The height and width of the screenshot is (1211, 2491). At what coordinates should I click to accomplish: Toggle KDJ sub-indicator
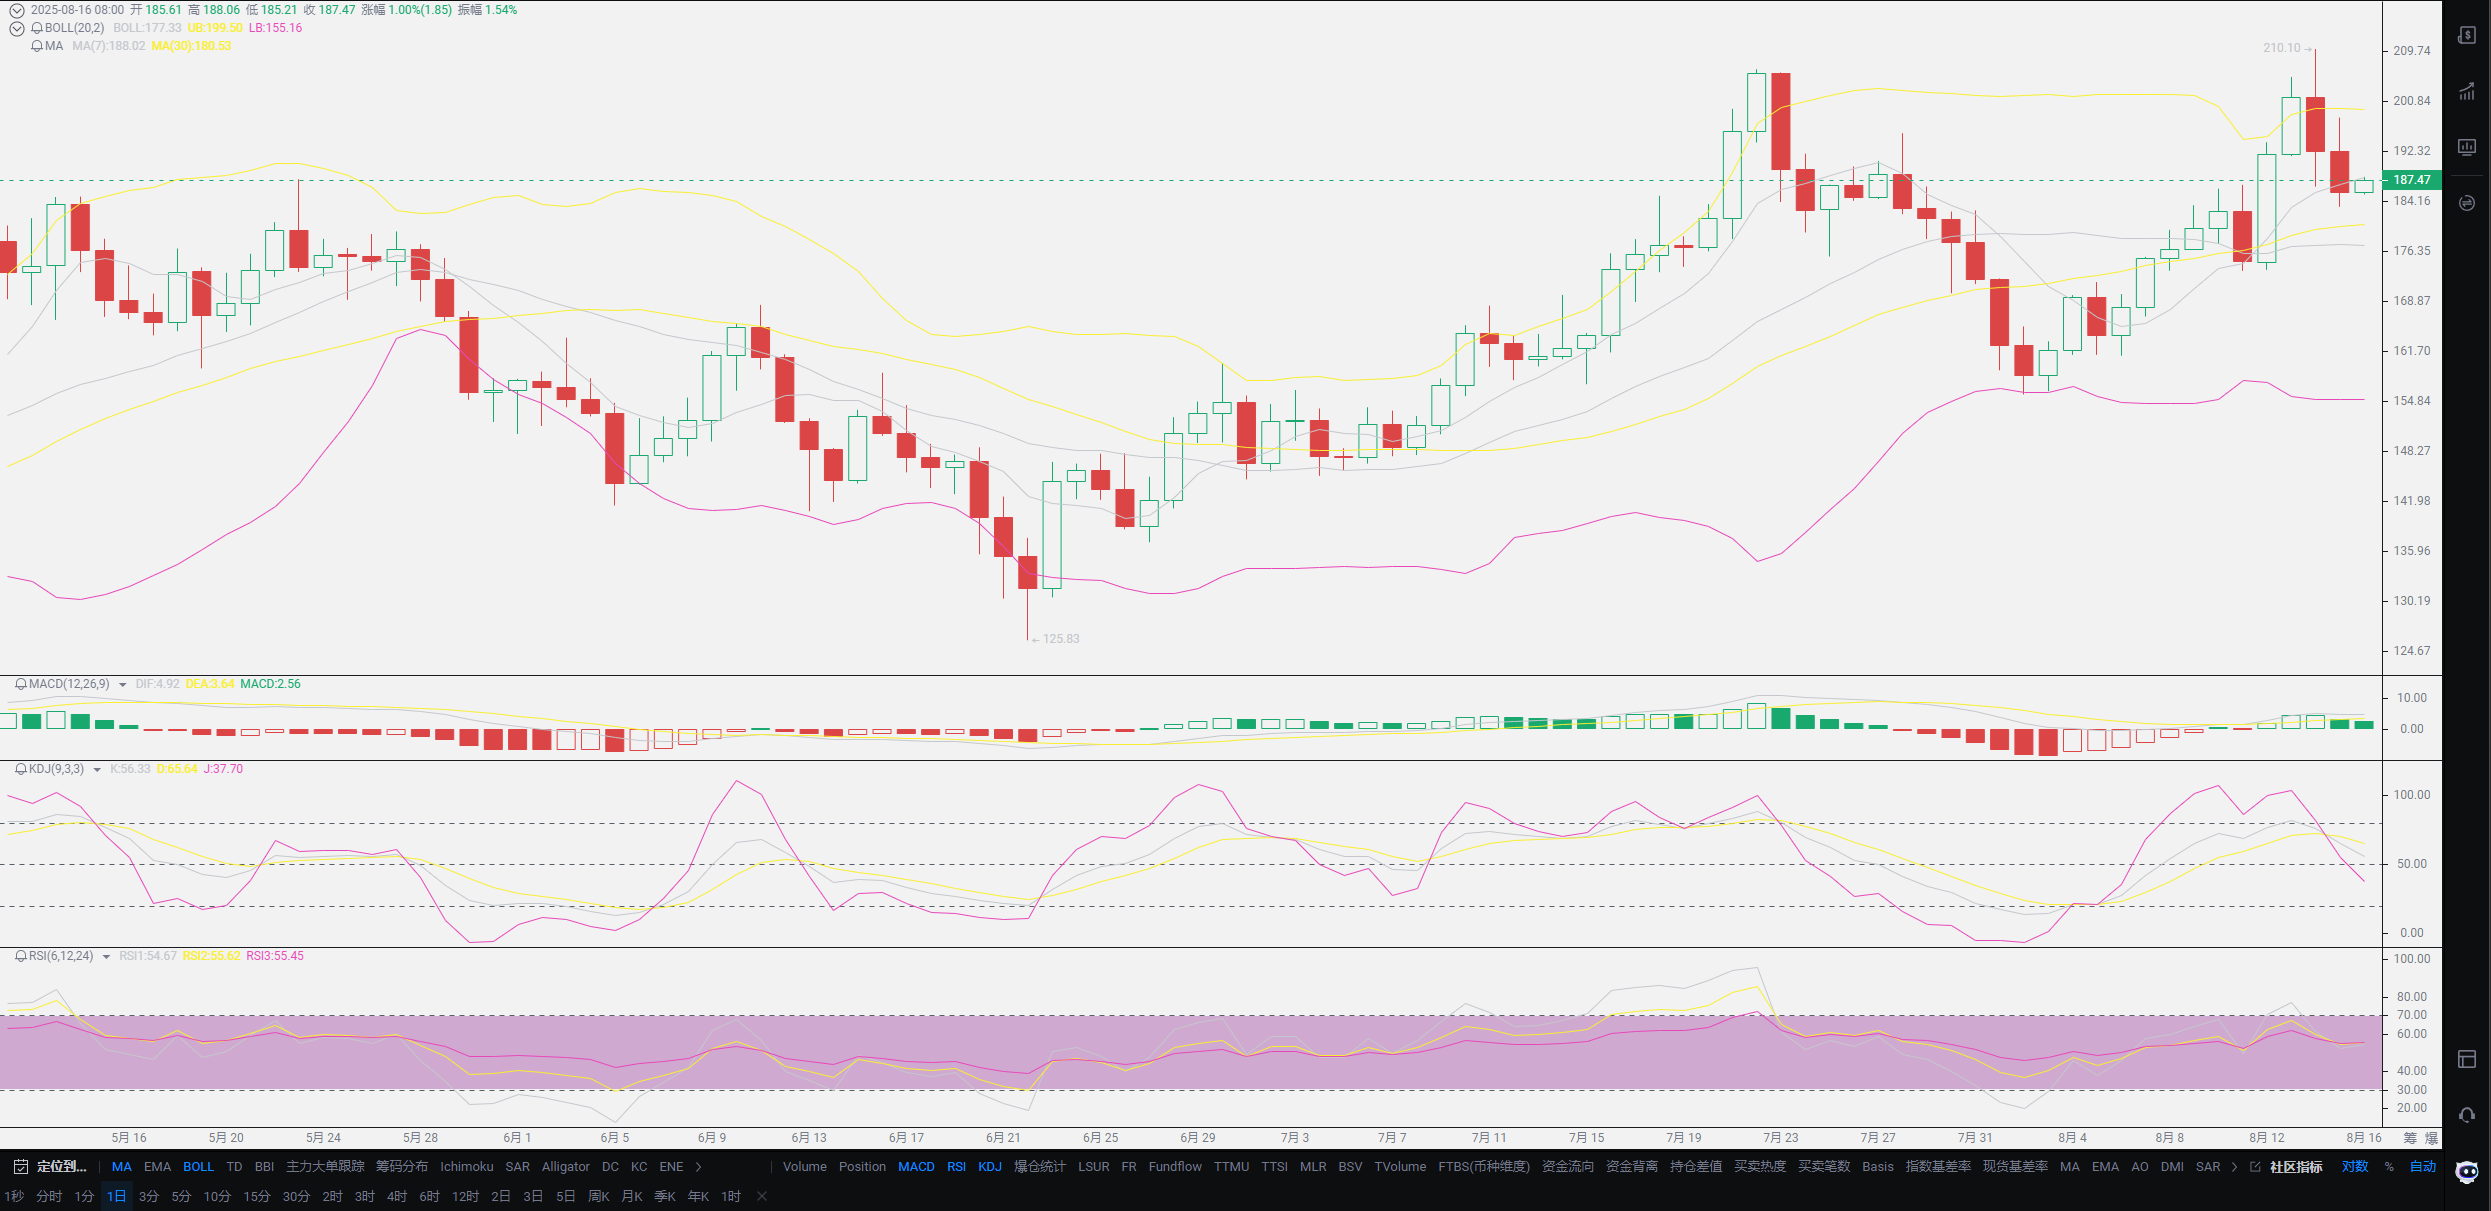pos(990,1167)
